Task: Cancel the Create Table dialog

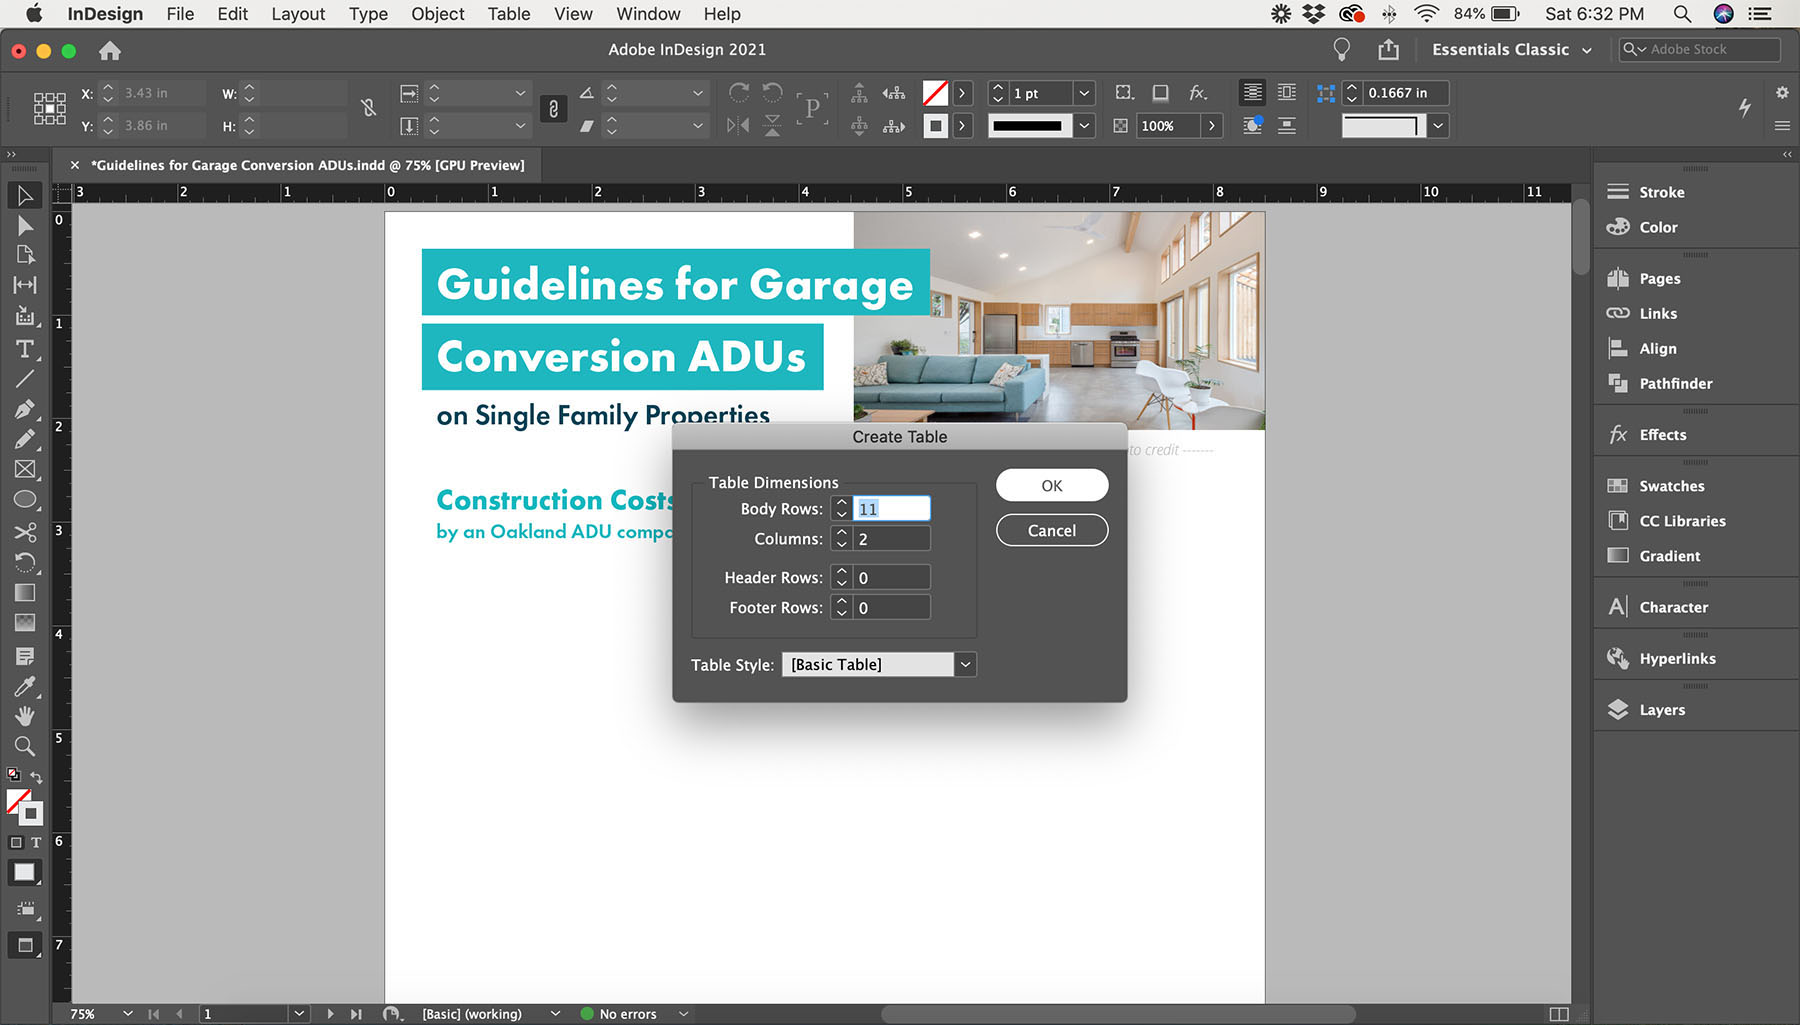Action: point(1051,531)
